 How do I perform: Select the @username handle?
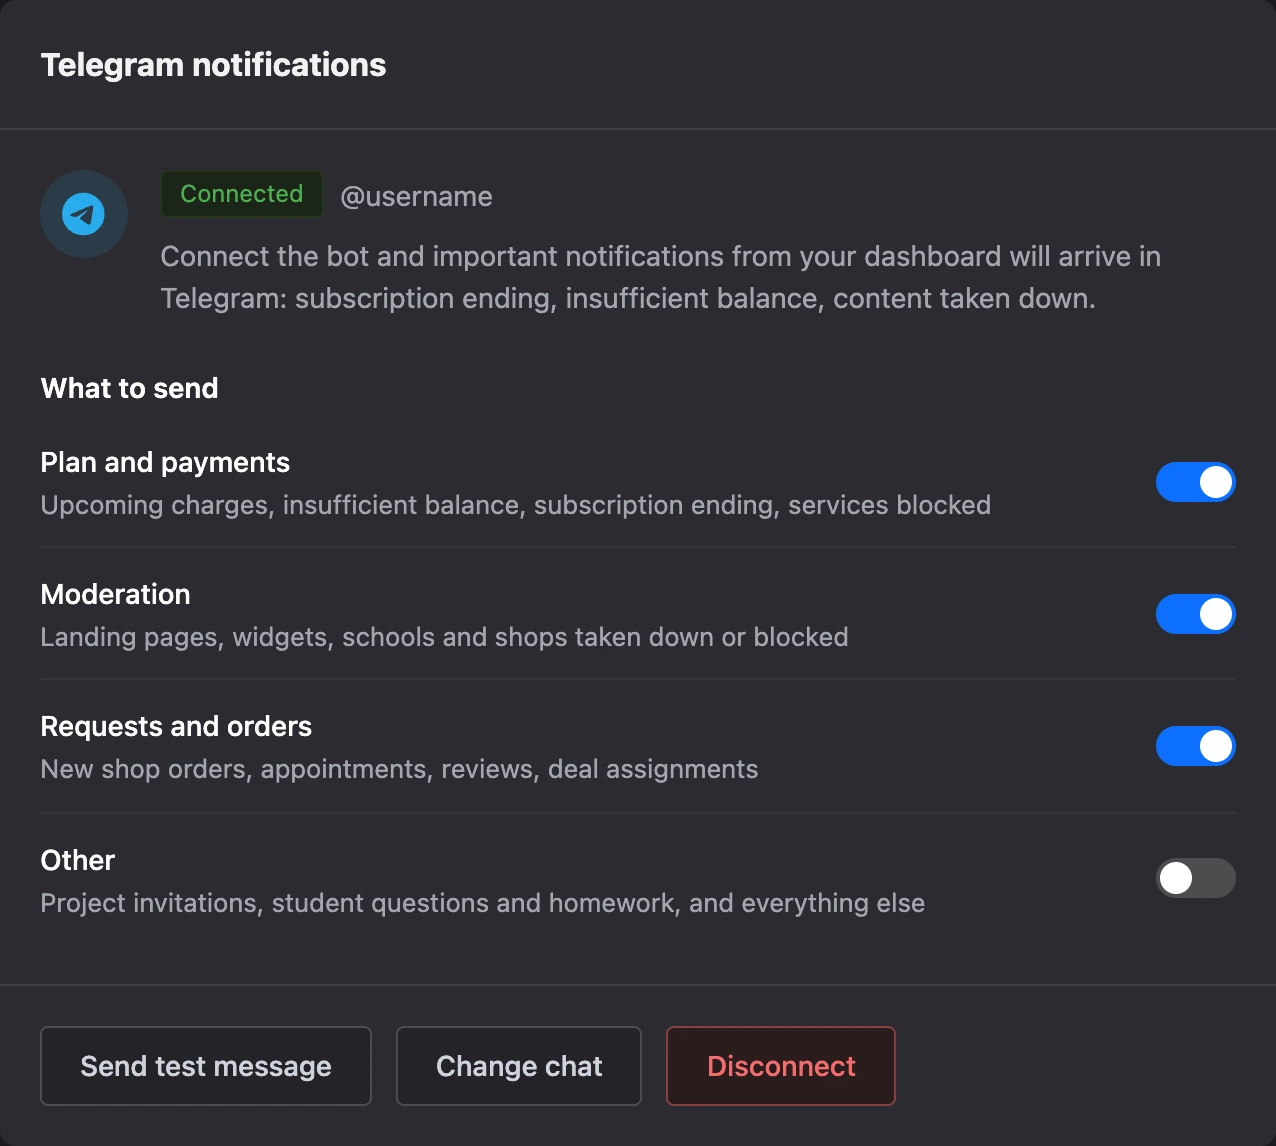pyautogui.click(x=416, y=196)
